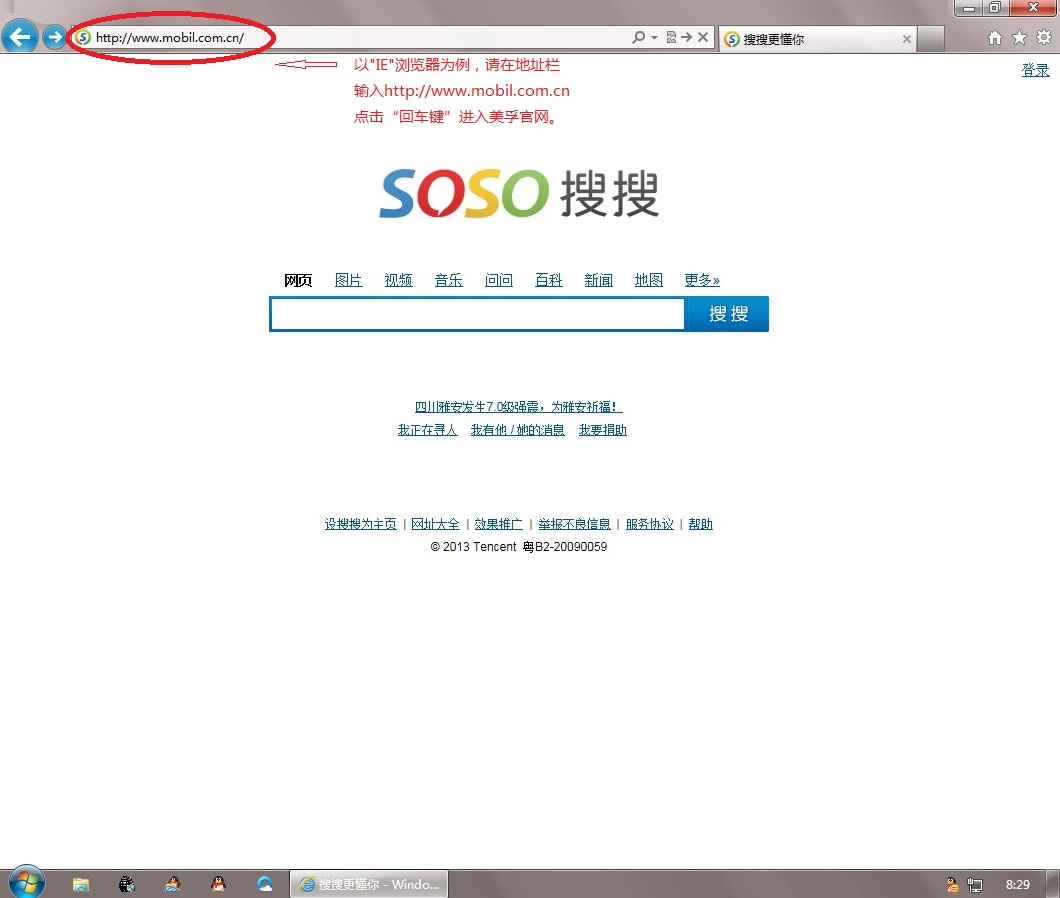The image size is (1060, 898).
Task: Click the stop loading X icon in address bar
Action: coord(703,38)
